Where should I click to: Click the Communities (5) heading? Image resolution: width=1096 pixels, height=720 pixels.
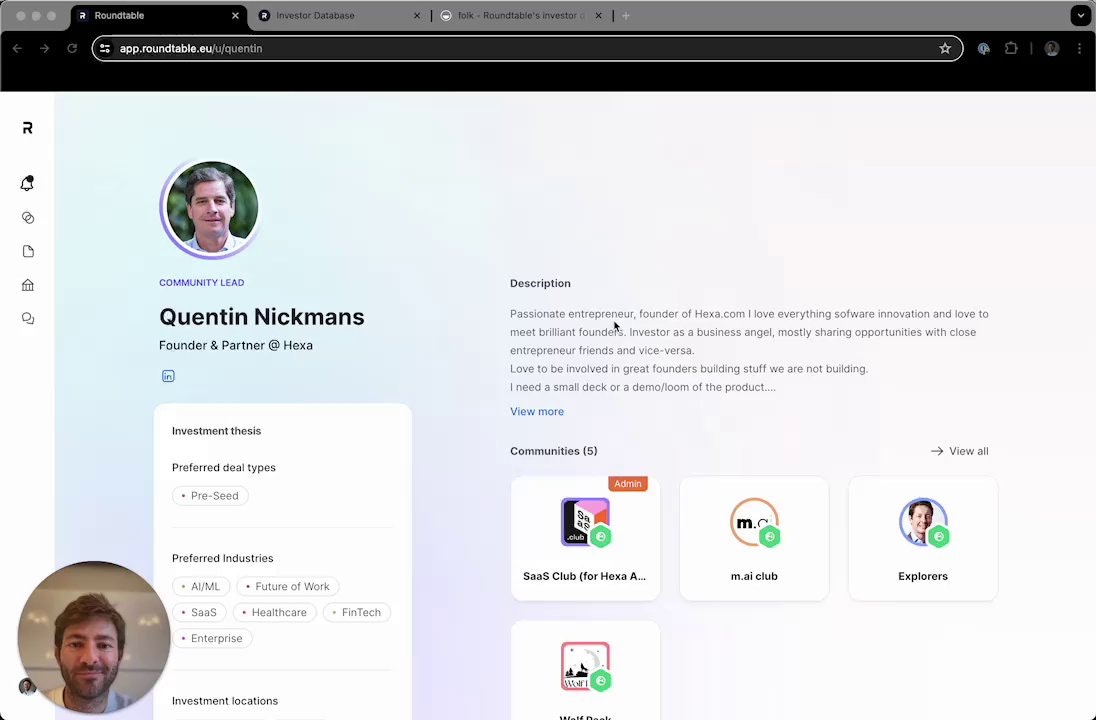554,451
